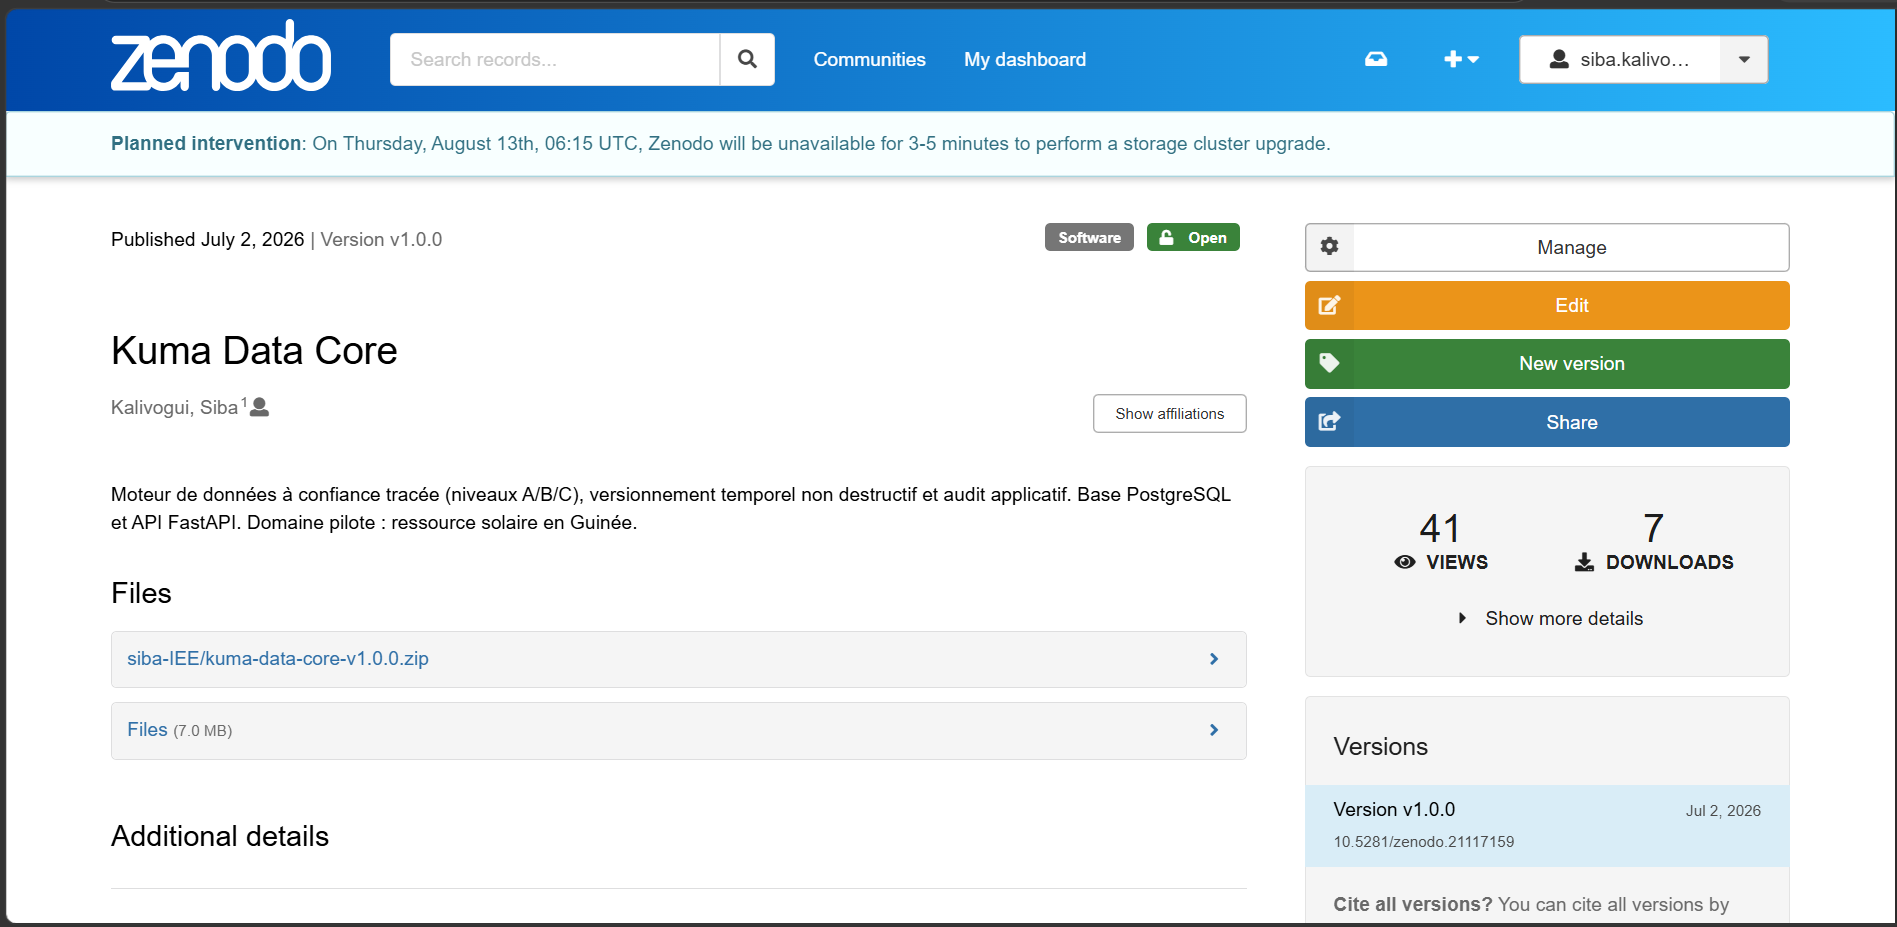Viewport: 1897px width, 927px height.
Task: Click the Kuma Data Core title
Action: (254, 351)
